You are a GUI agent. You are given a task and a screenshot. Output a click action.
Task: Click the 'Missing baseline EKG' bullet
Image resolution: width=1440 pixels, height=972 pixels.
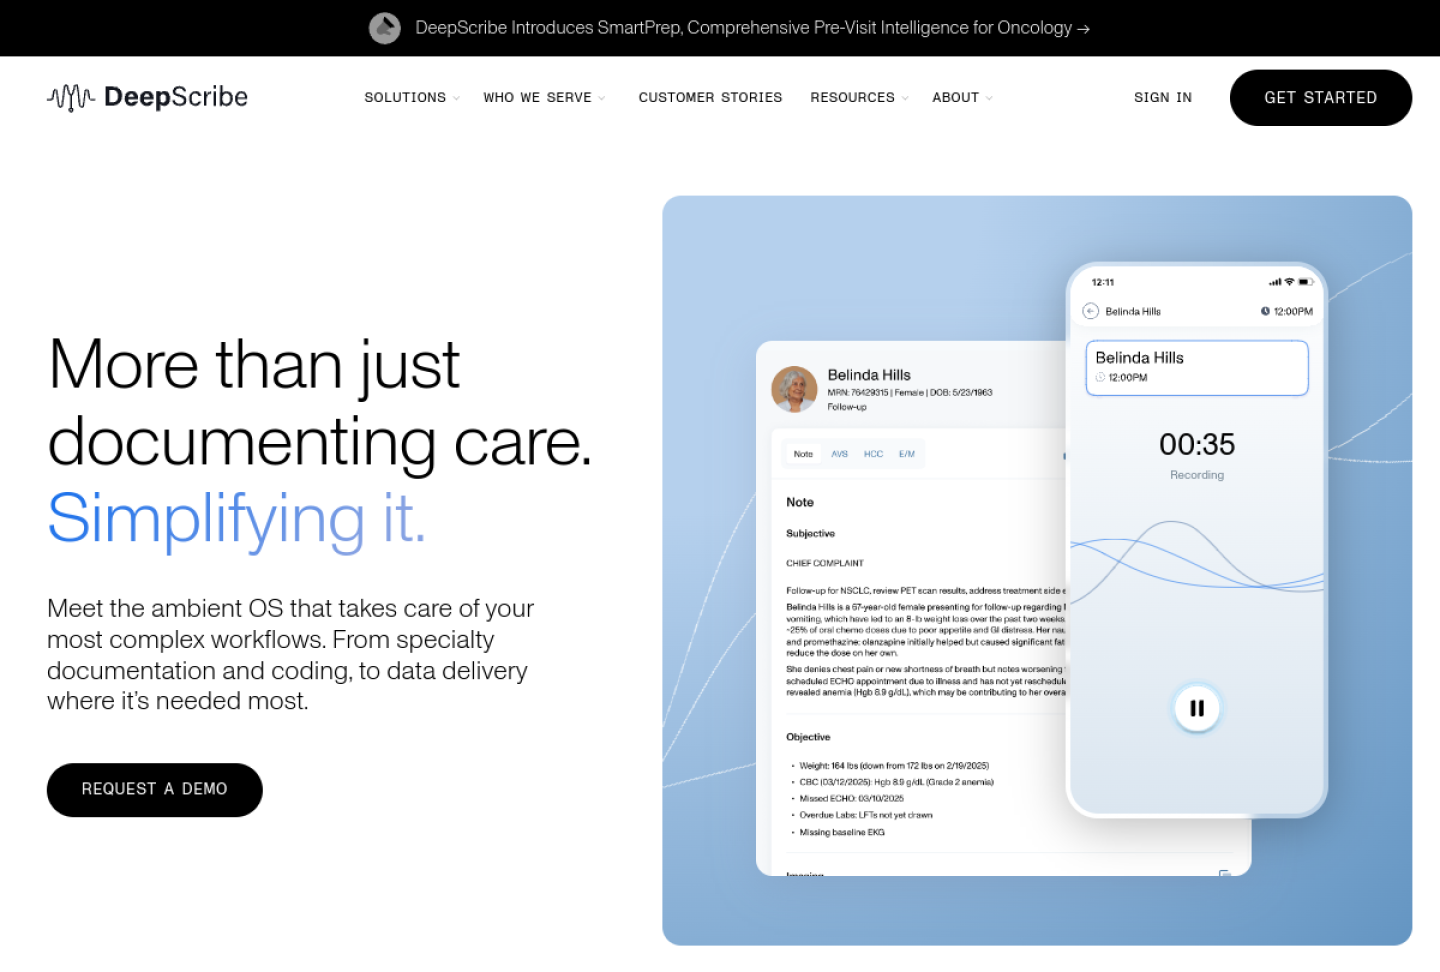tap(842, 832)
